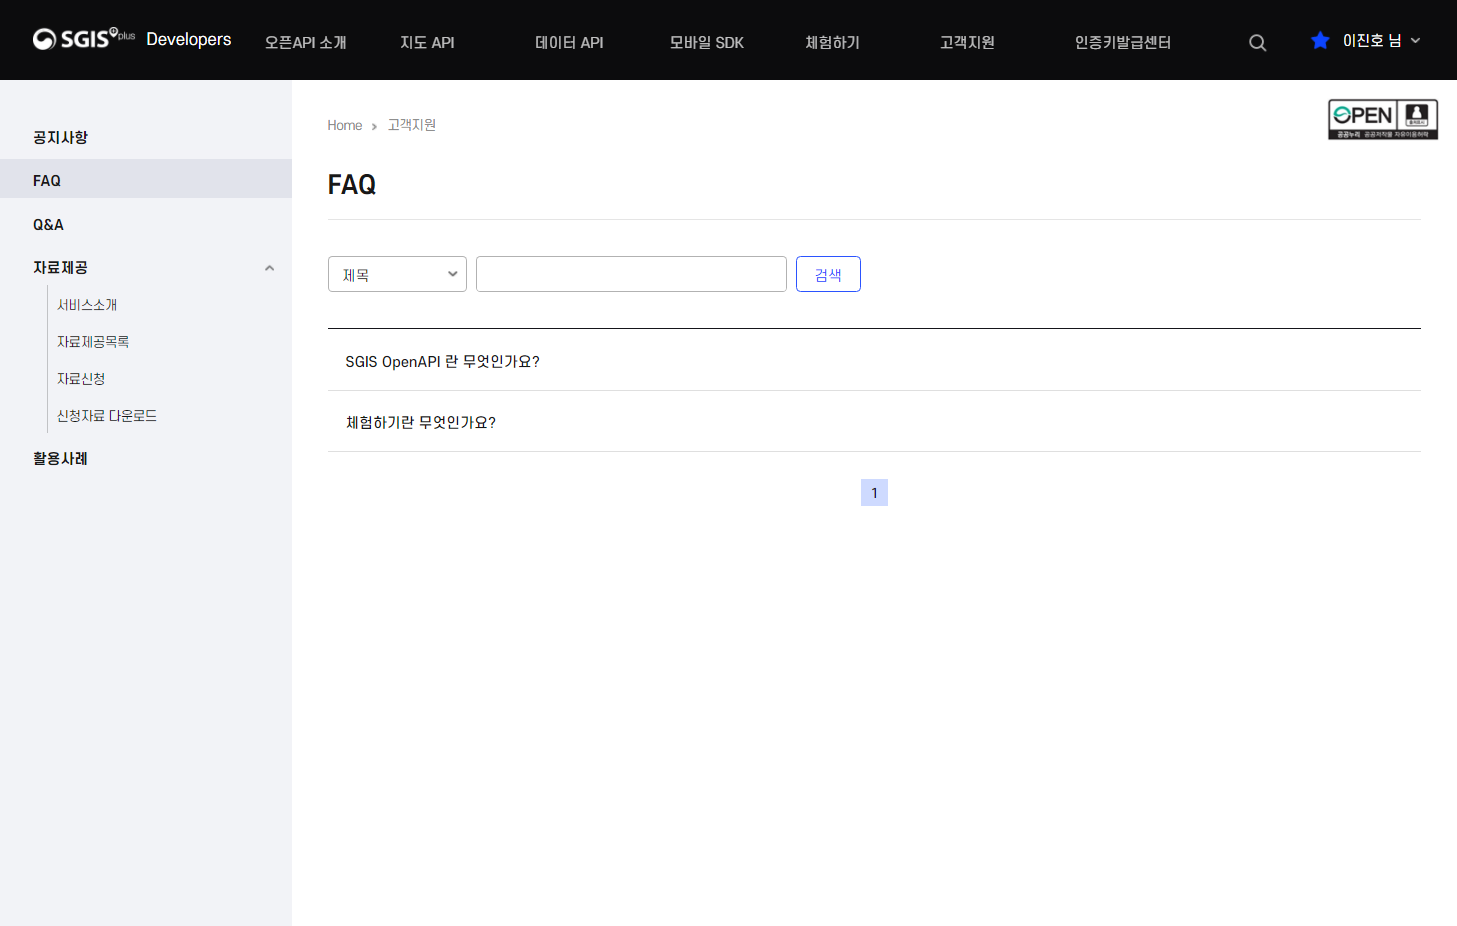The height and width of the screenshot is (926, 1457).
Task: Expand the 'SGIS OpenAPI 란 무엇인가요?' FAQ entry
Action: click(443, 361)
